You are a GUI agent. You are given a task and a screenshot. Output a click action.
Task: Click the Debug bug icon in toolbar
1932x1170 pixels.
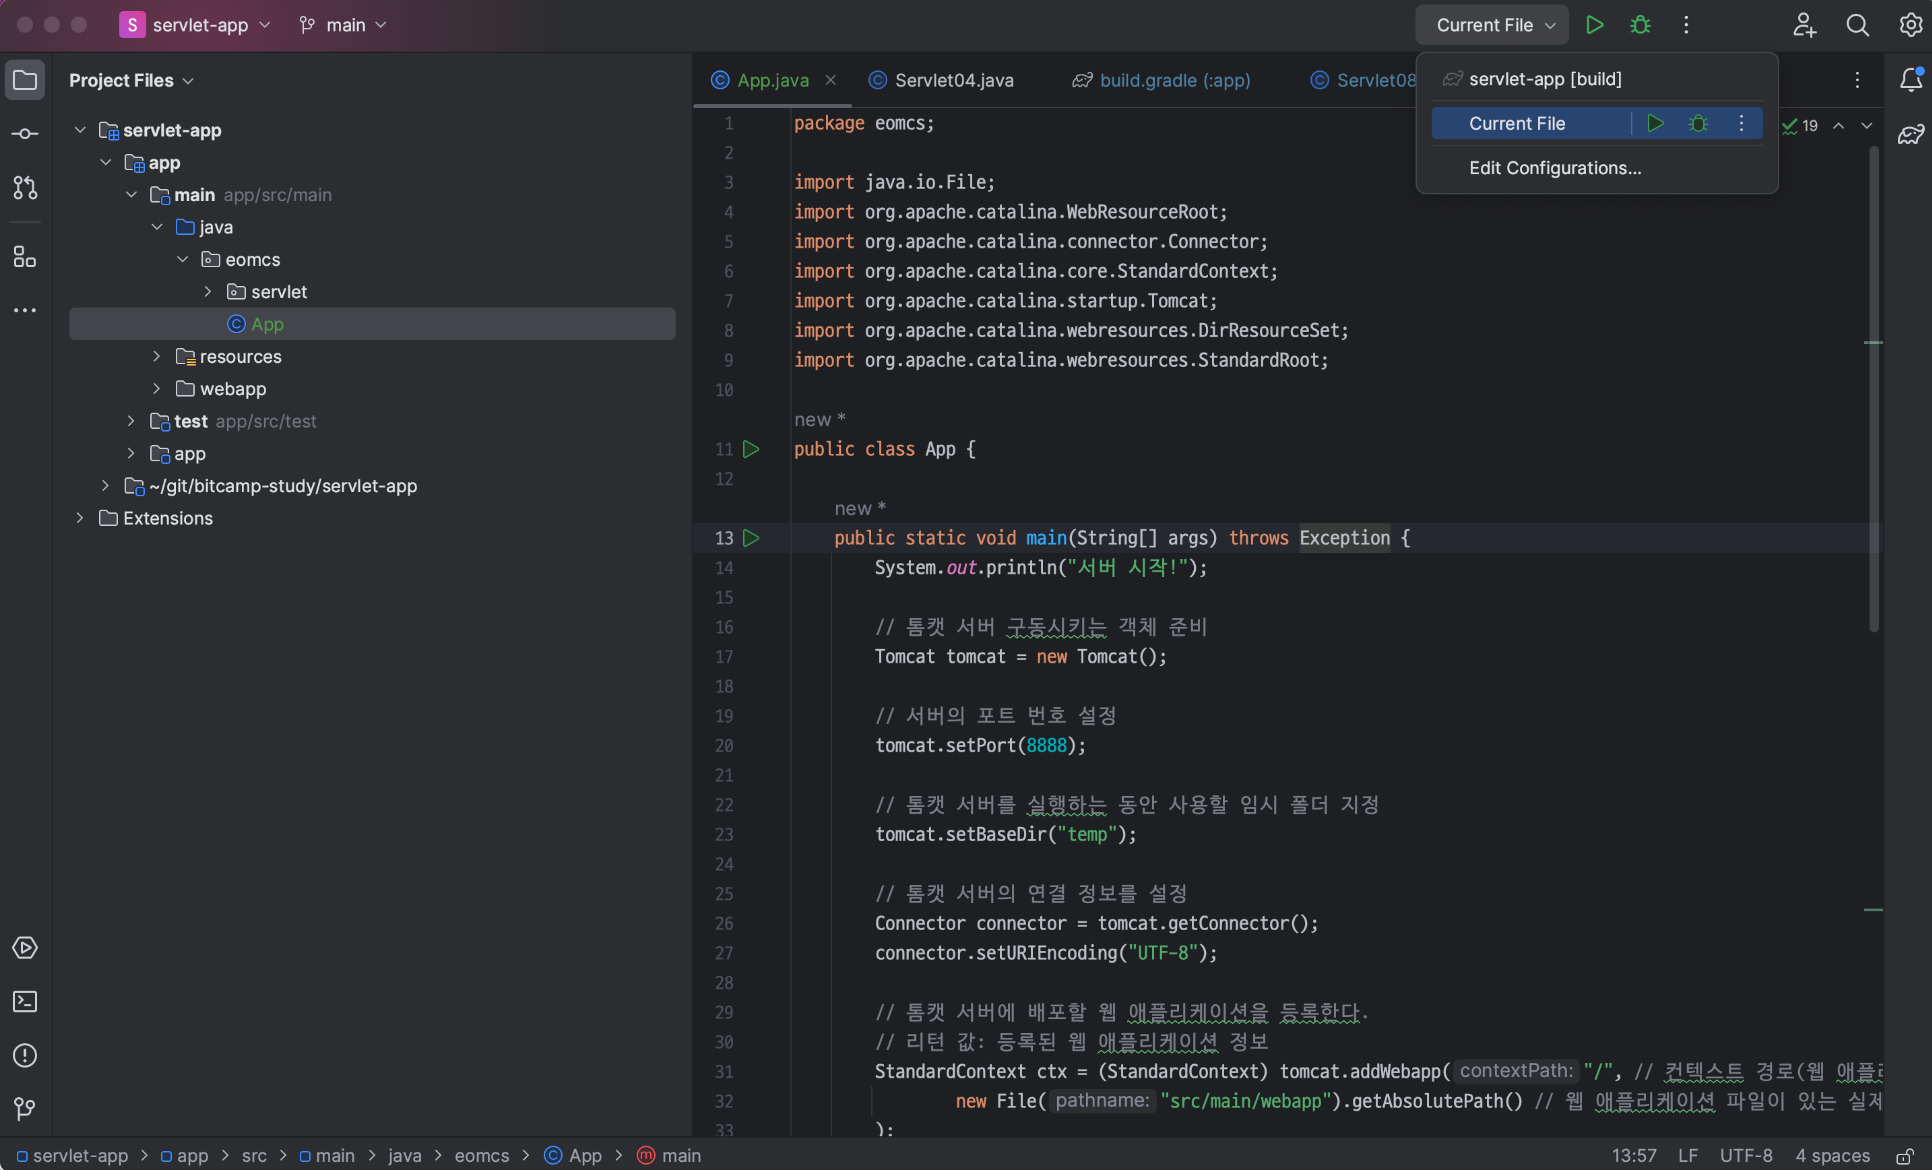click(x=1640, y=25)
